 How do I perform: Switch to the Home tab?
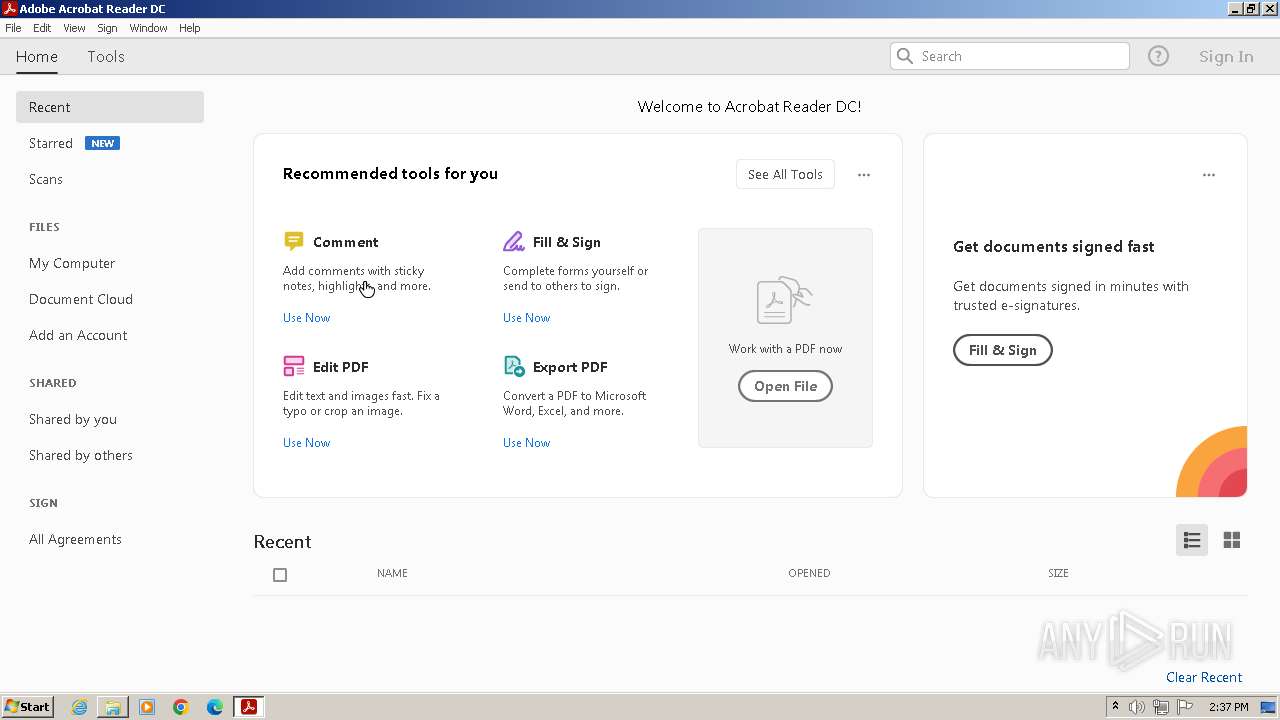tap(37, 56)
